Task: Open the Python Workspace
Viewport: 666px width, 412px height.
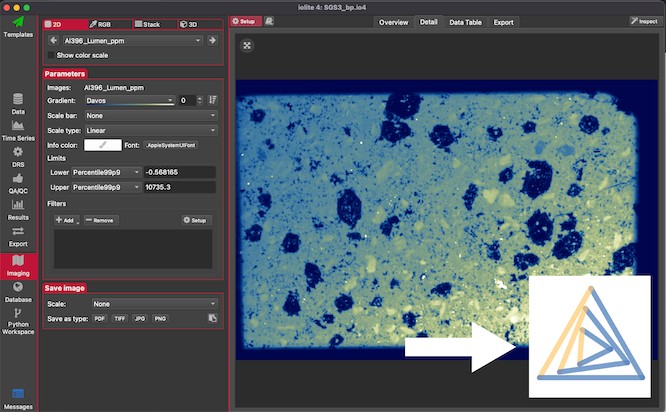Action: (18, 322)
